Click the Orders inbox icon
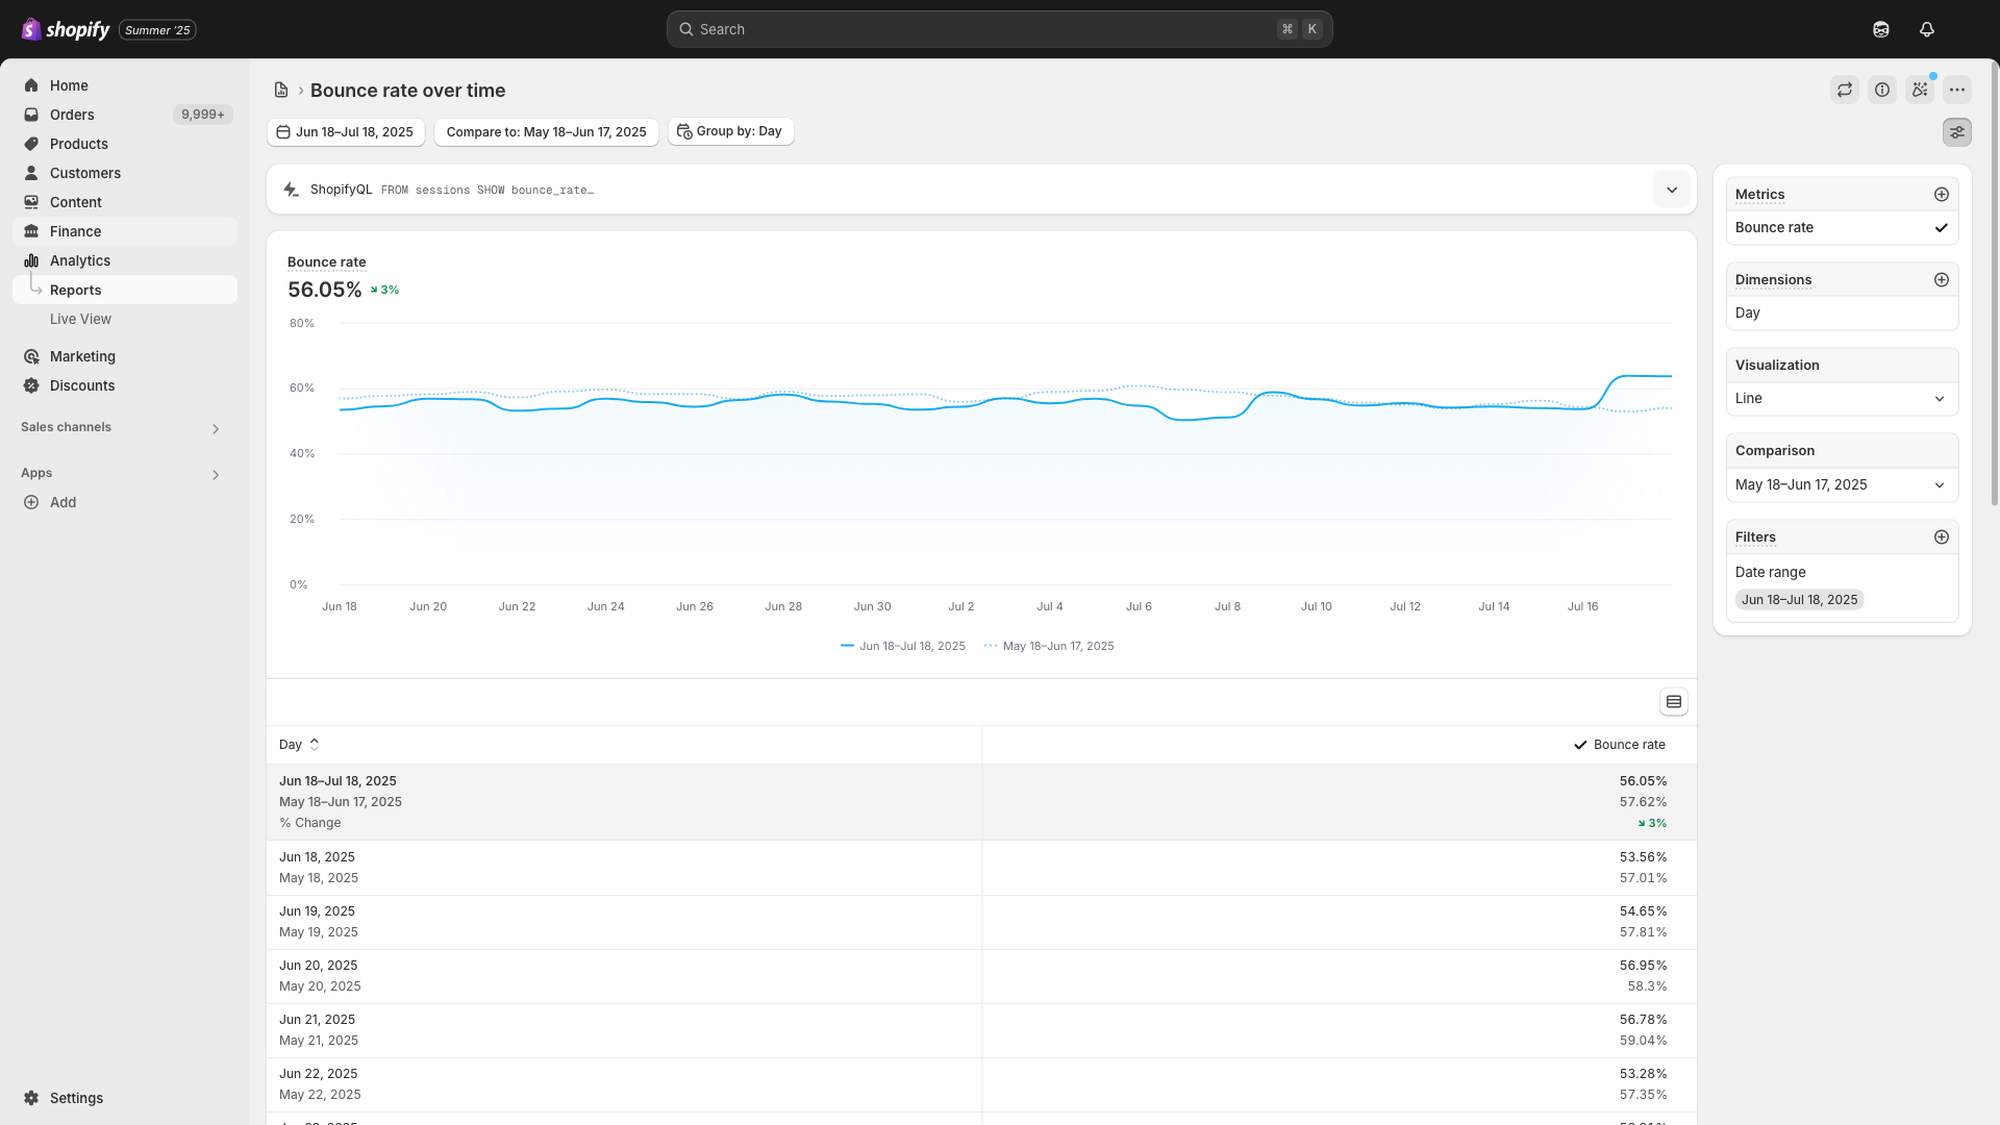 click(31, 115)
